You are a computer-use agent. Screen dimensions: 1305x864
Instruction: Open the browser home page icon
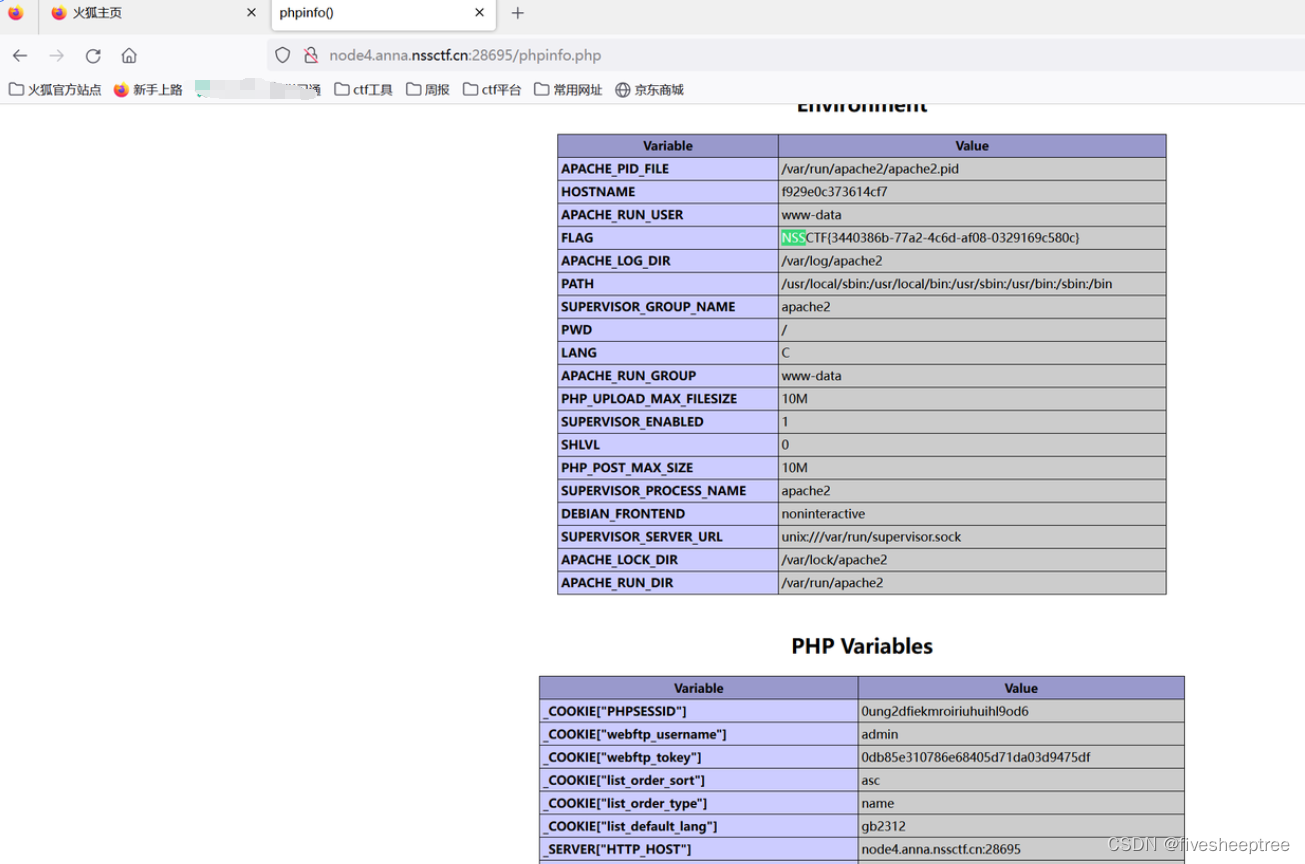128,55
